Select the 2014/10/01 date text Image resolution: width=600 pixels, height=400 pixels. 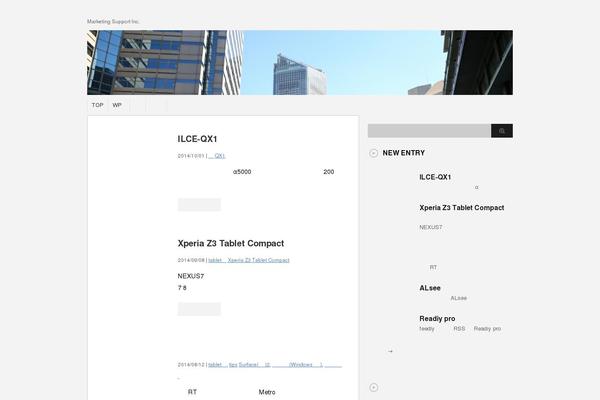[191, 156]
